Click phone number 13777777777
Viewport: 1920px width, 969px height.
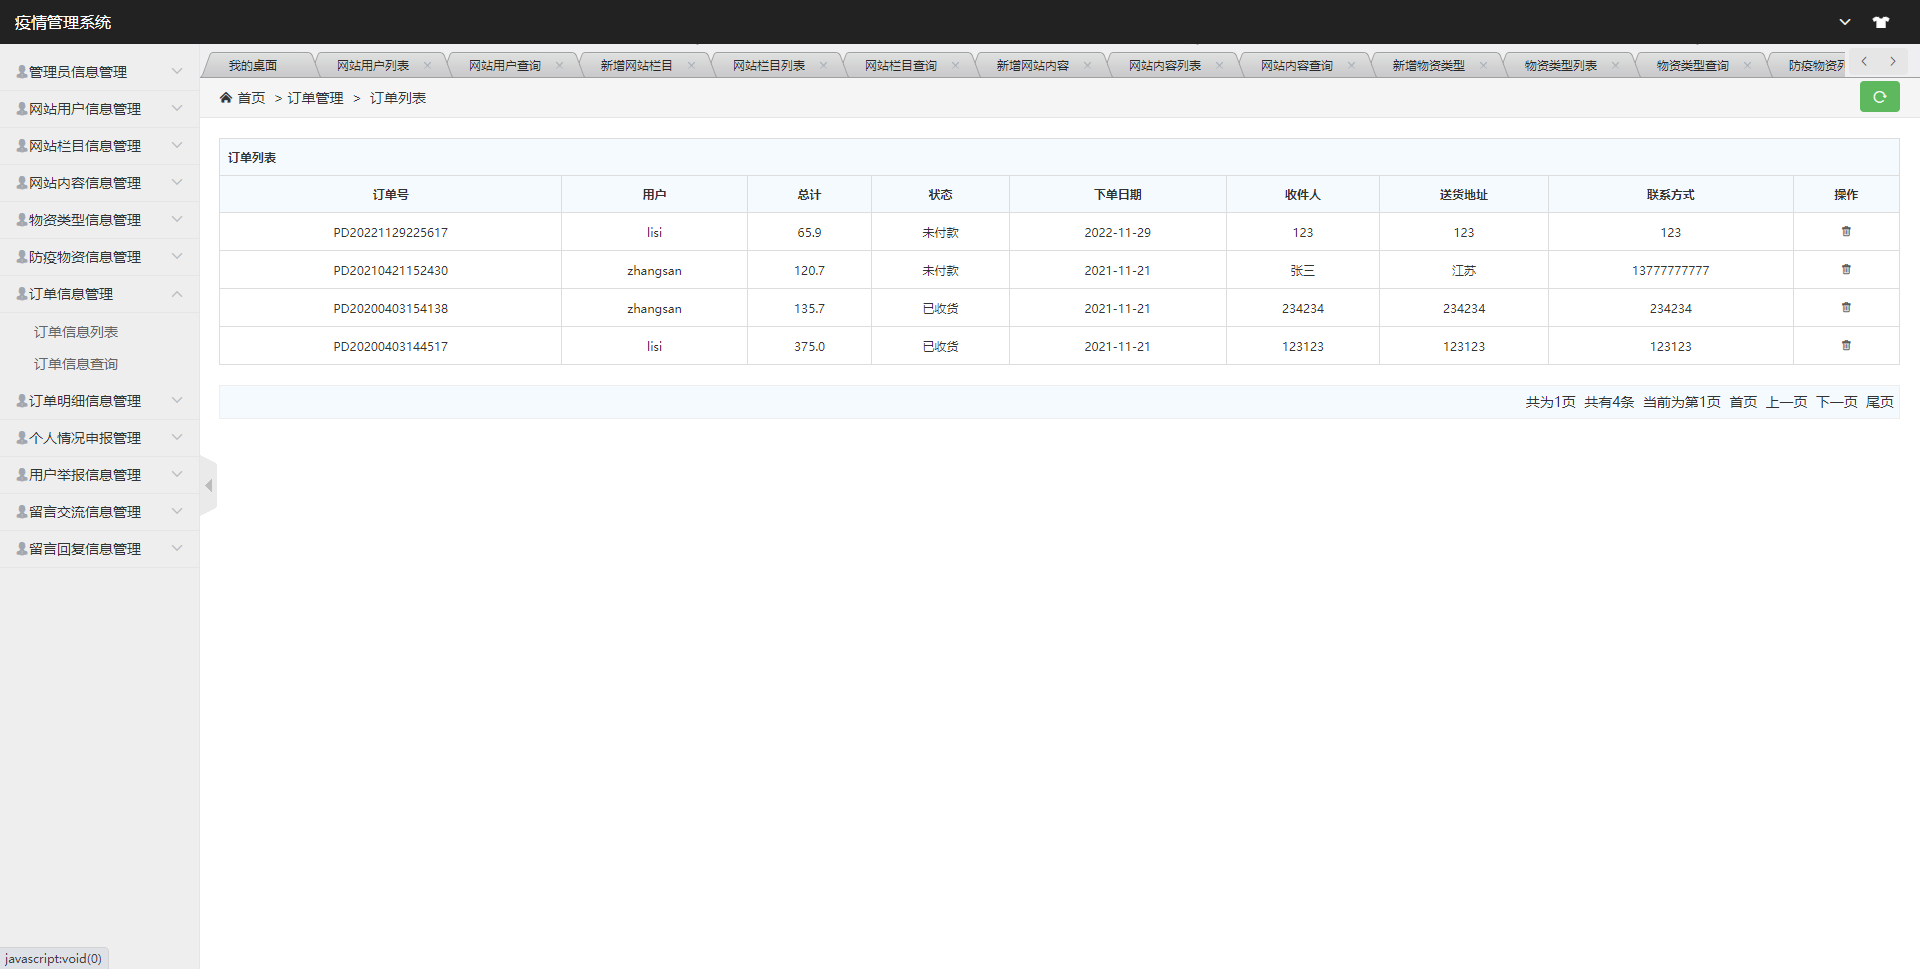(x=1671, y=270)
